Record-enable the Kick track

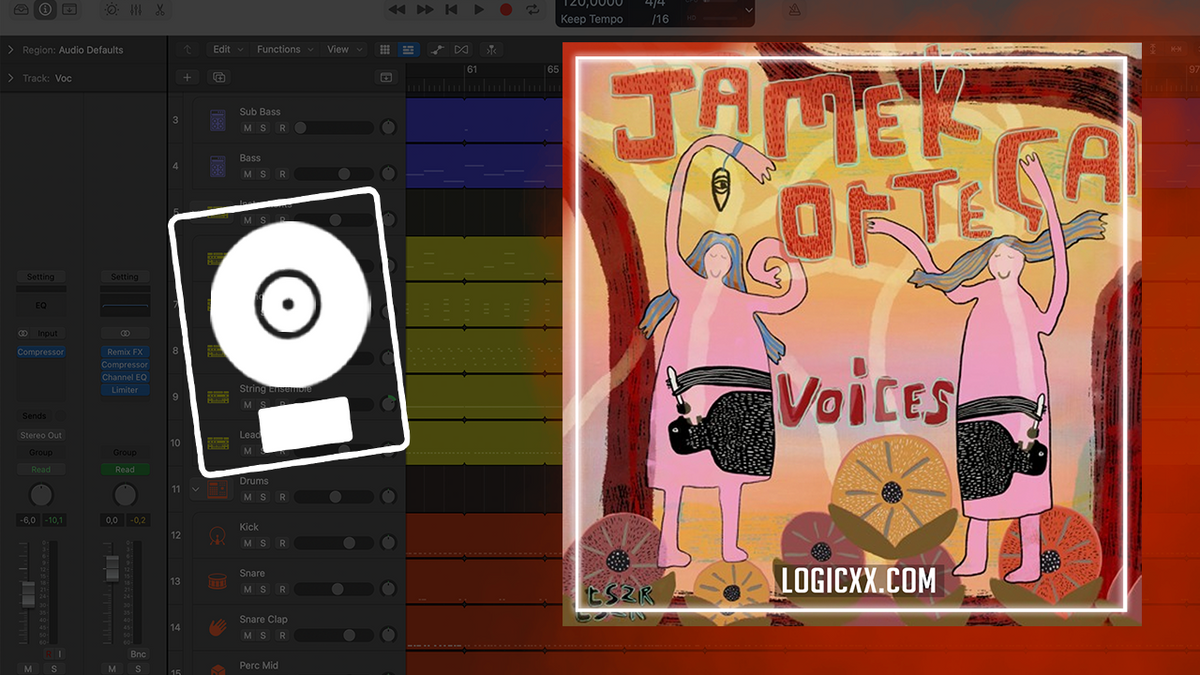tap(282, 543)
